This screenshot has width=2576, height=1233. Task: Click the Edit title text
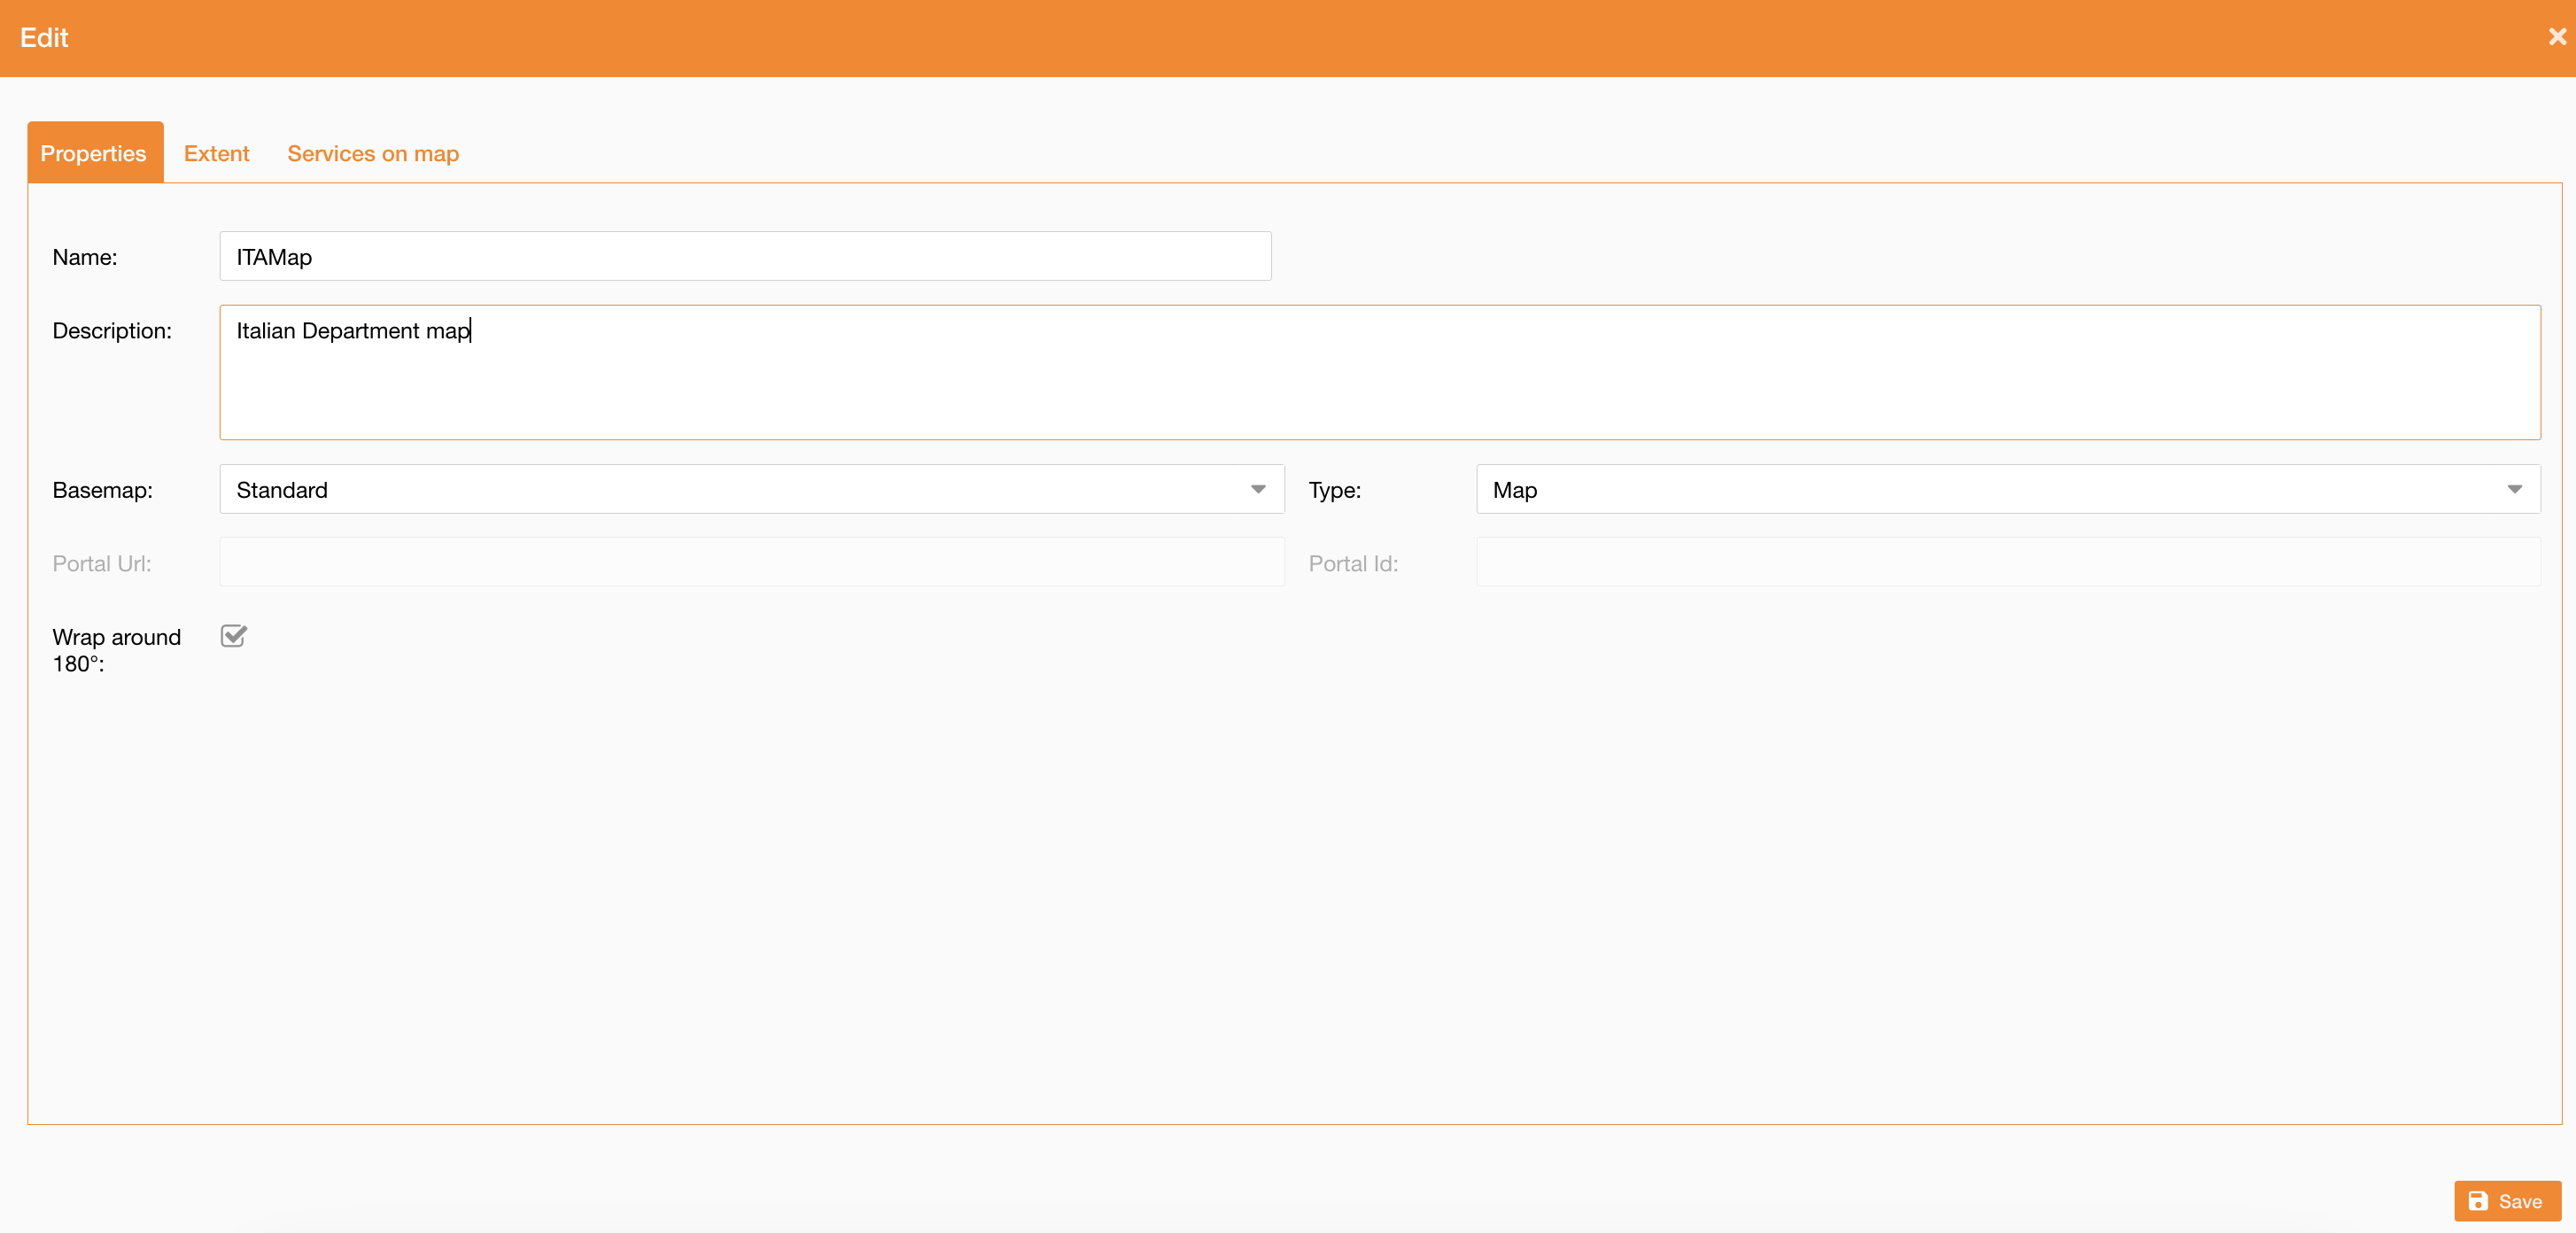44,38
